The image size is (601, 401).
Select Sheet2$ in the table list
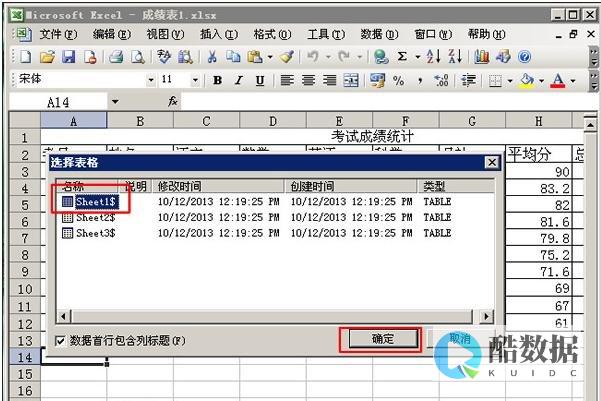click(x=89, y=218)
